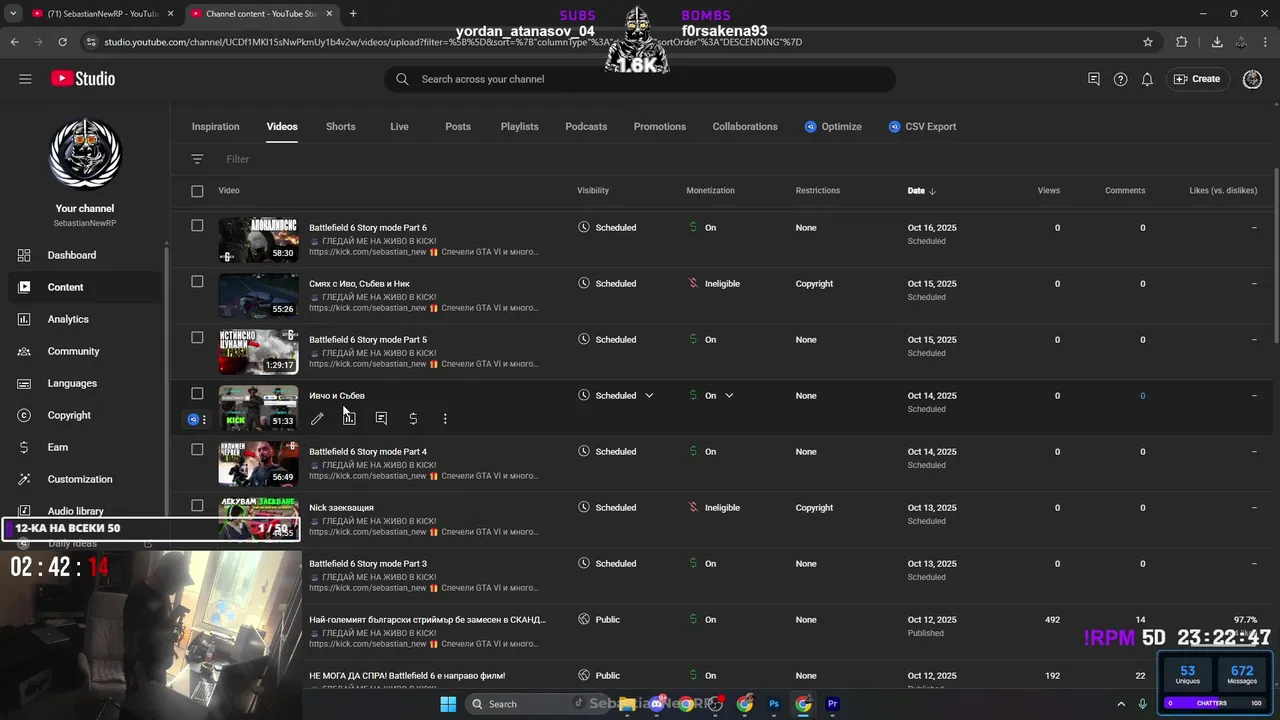Select Battlefield 6 Story mode Part 5 checkbox
The height and width of the screenshot is (720, 1280).
[197, 338]
